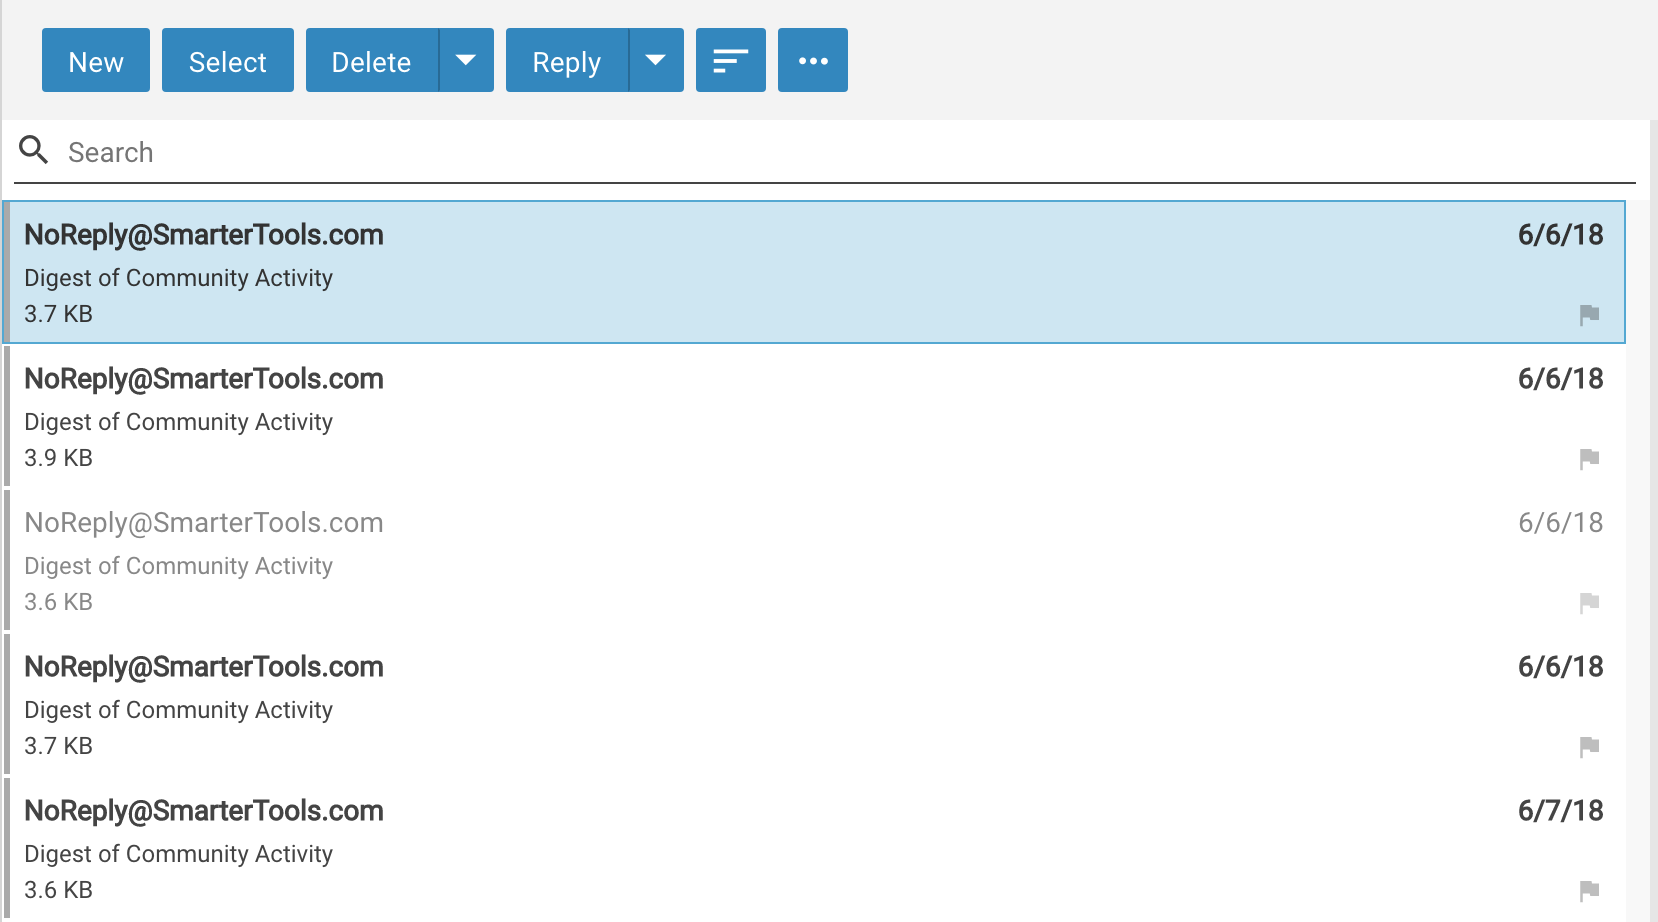This screenshot has width=1658, height=922.
Task: Flag the 6/7/18 digest message
Action: tap(1589, 891)
